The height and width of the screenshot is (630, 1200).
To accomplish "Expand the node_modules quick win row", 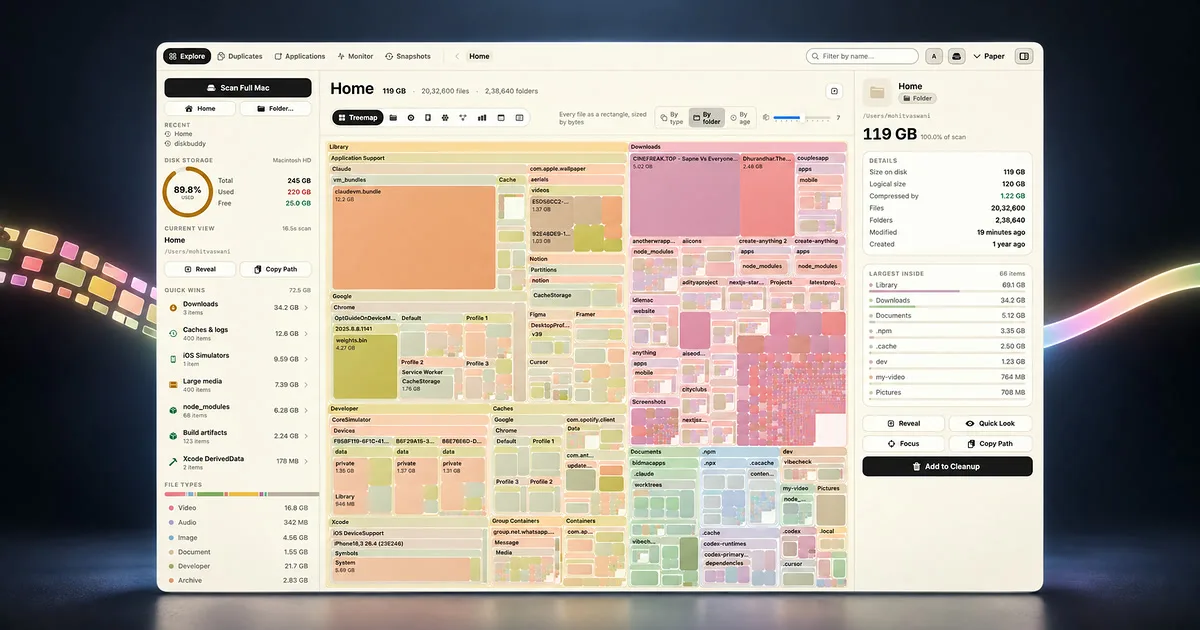I will point(238,410).
